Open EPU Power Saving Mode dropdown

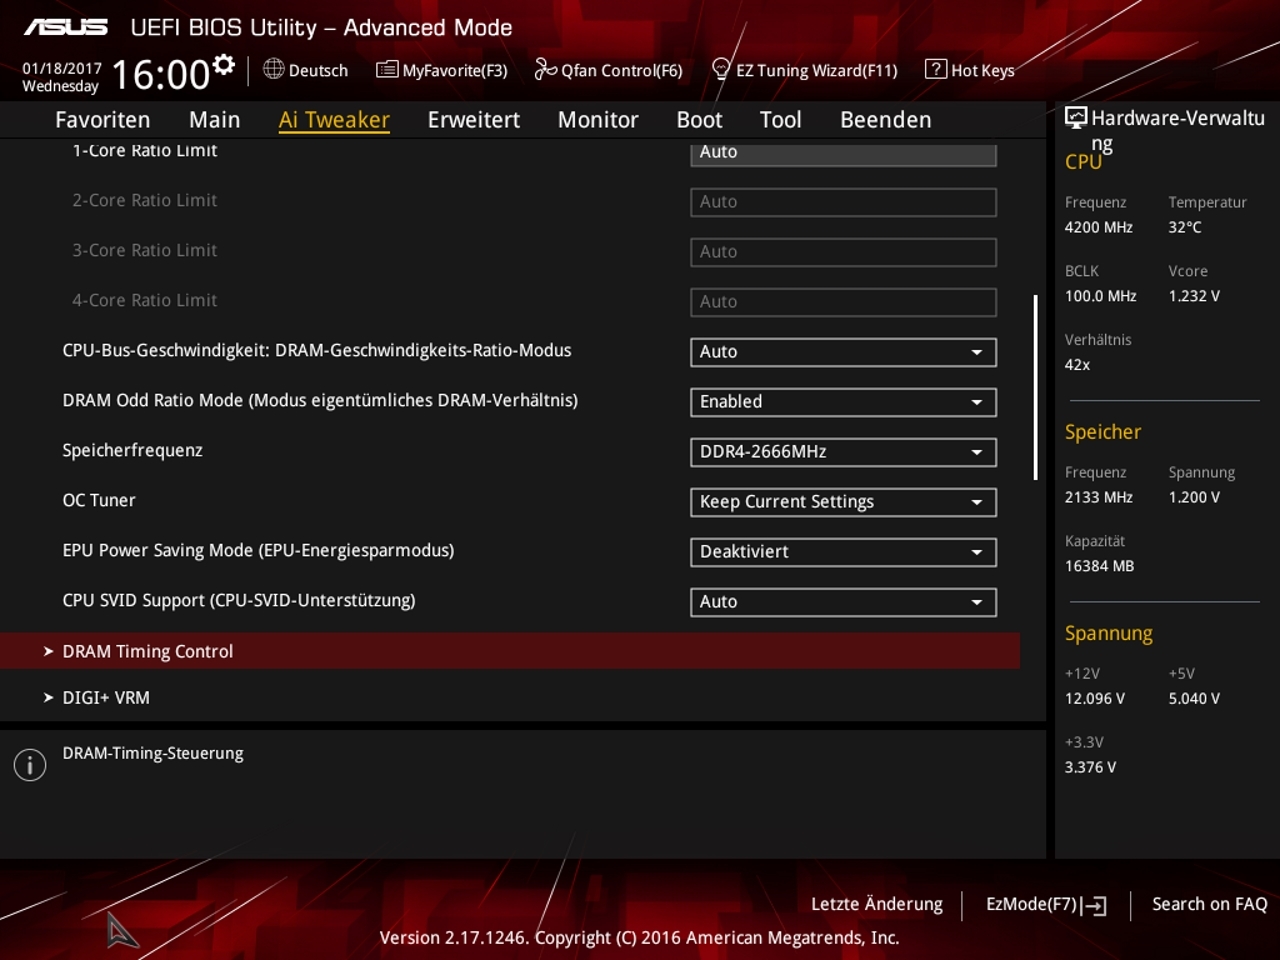pos(843,552)
